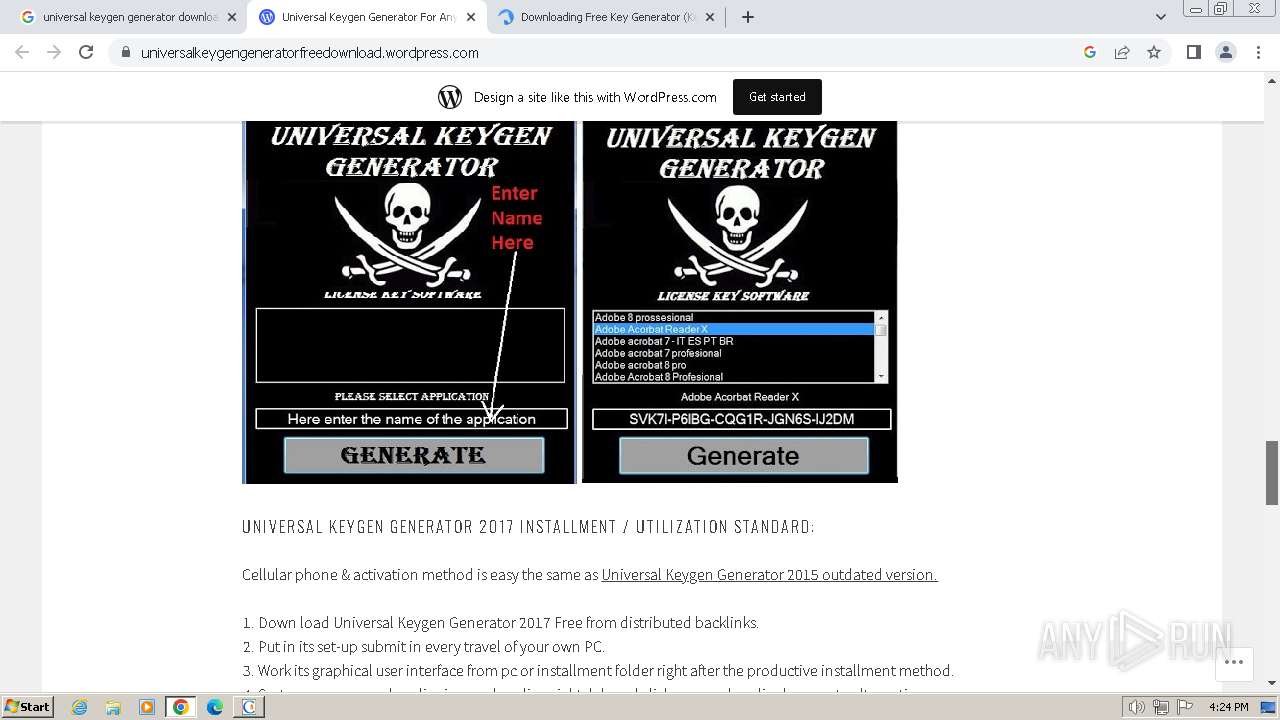Click the text 'Put in its set-up submit'
Screen dimensions: 1280x720
tap(343, 647)
